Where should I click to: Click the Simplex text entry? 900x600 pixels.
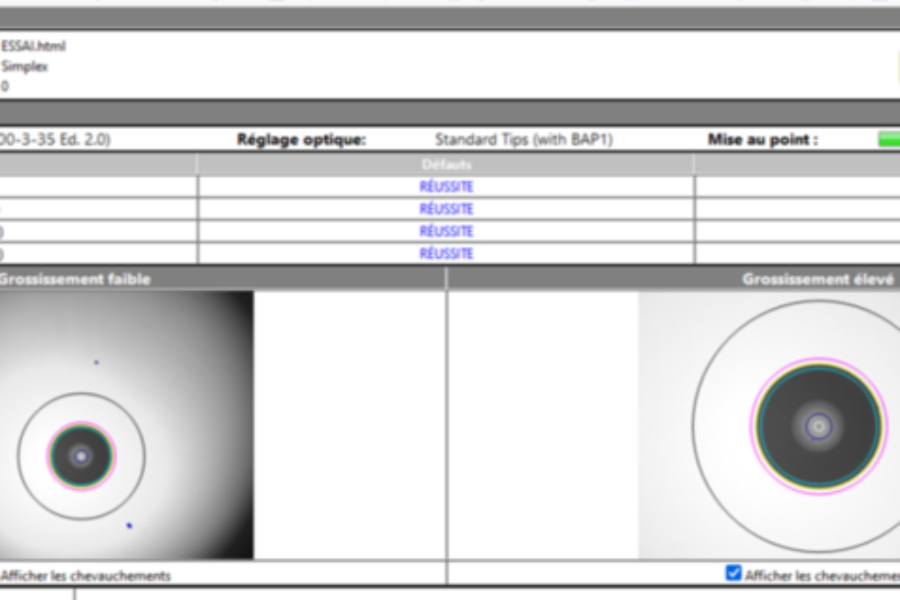pyautogui.click(x=24, y=67)
